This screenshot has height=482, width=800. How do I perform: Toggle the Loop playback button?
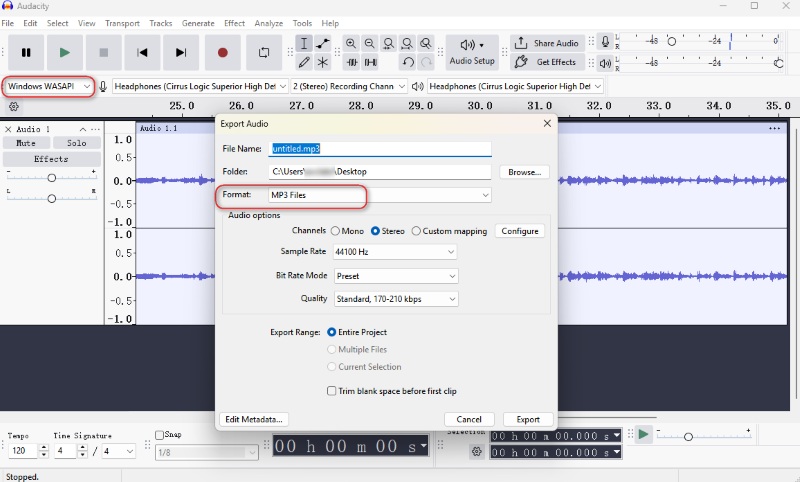point(264,53)
